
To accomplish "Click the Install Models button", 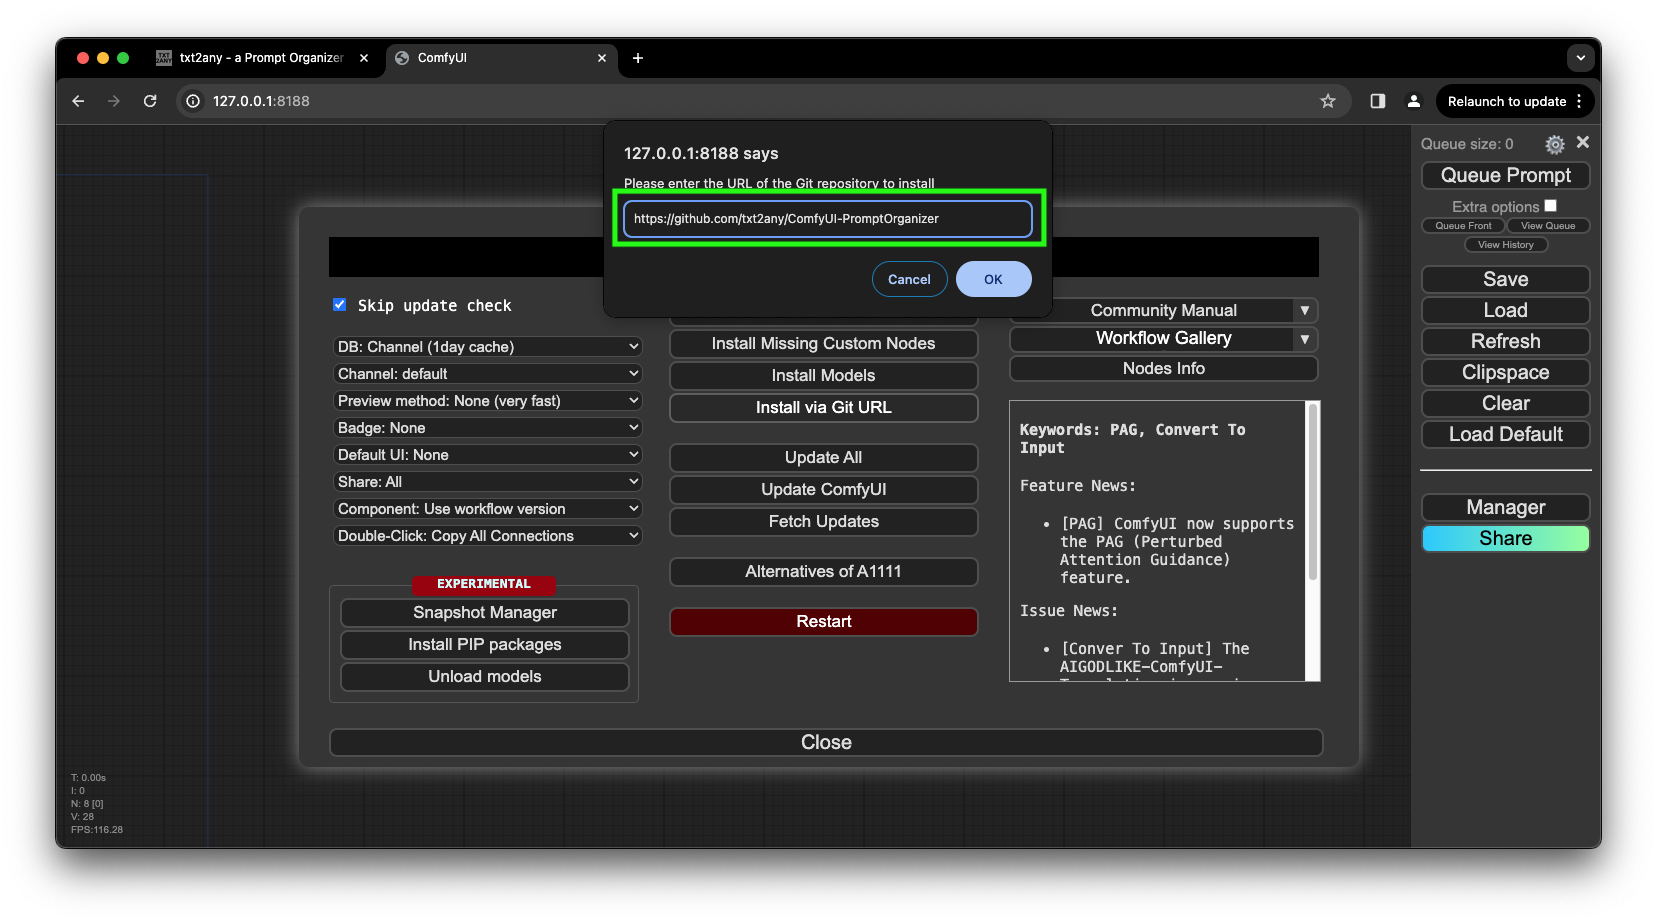I will pos(823,376).
